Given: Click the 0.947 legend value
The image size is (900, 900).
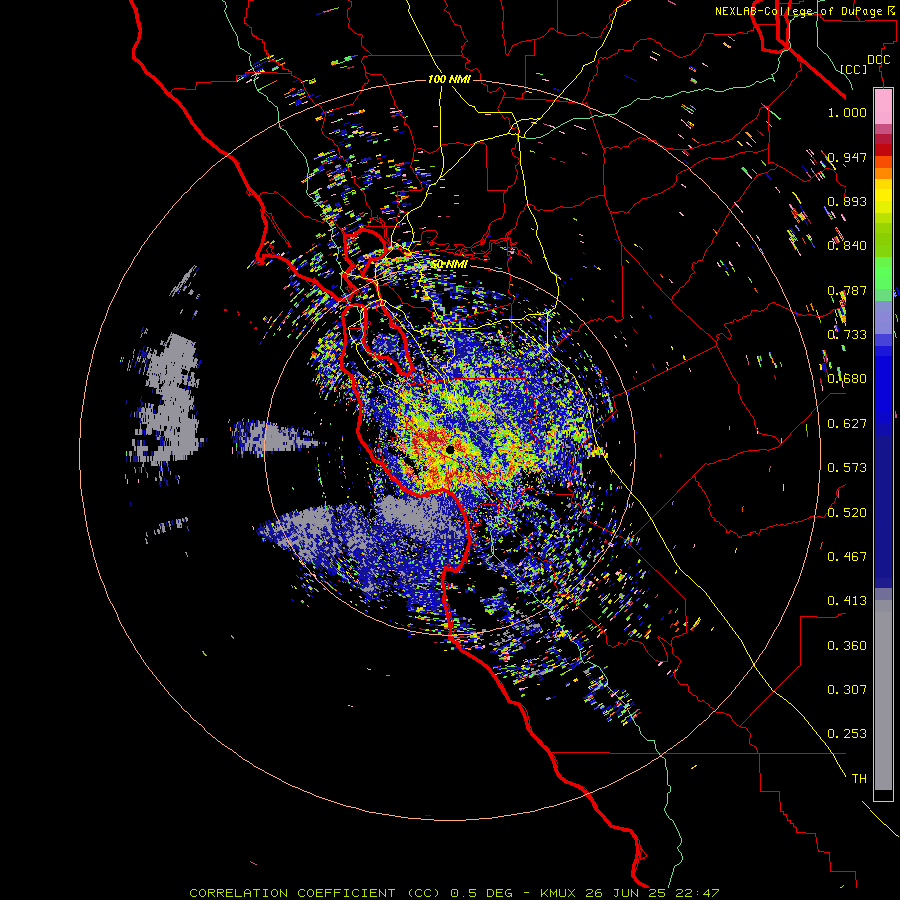Looking at the screenshot, I should pos(847,157).
